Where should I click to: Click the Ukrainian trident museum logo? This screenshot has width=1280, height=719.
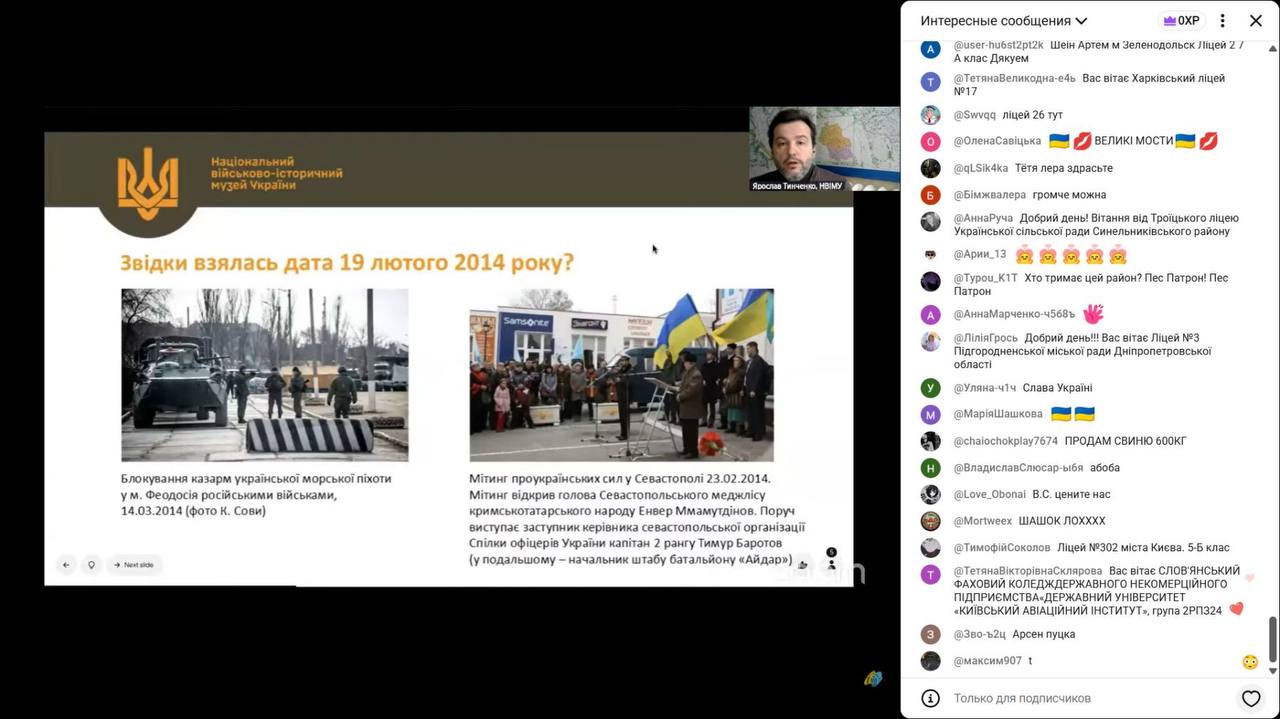pos(148,184)
